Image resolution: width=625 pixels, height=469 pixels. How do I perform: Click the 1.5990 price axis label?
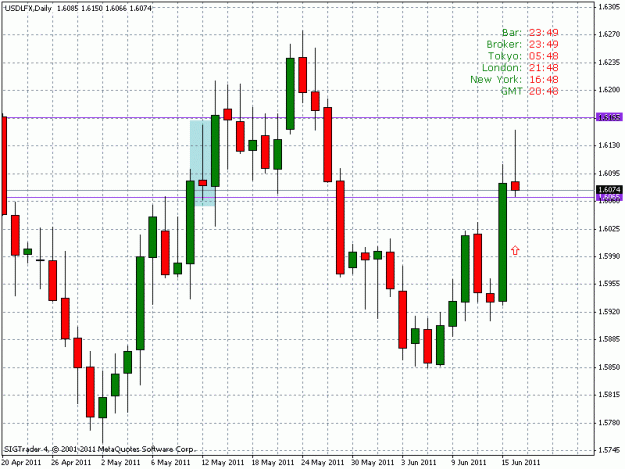tap(609, 256)
